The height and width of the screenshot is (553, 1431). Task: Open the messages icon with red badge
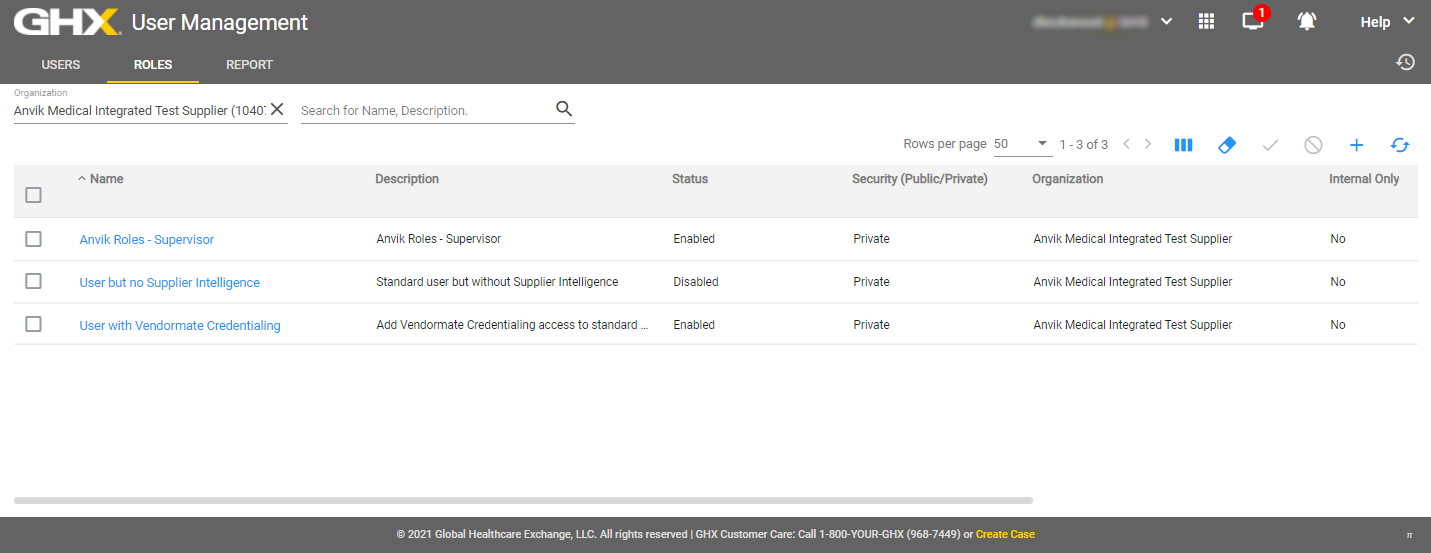coord(1252,21)
